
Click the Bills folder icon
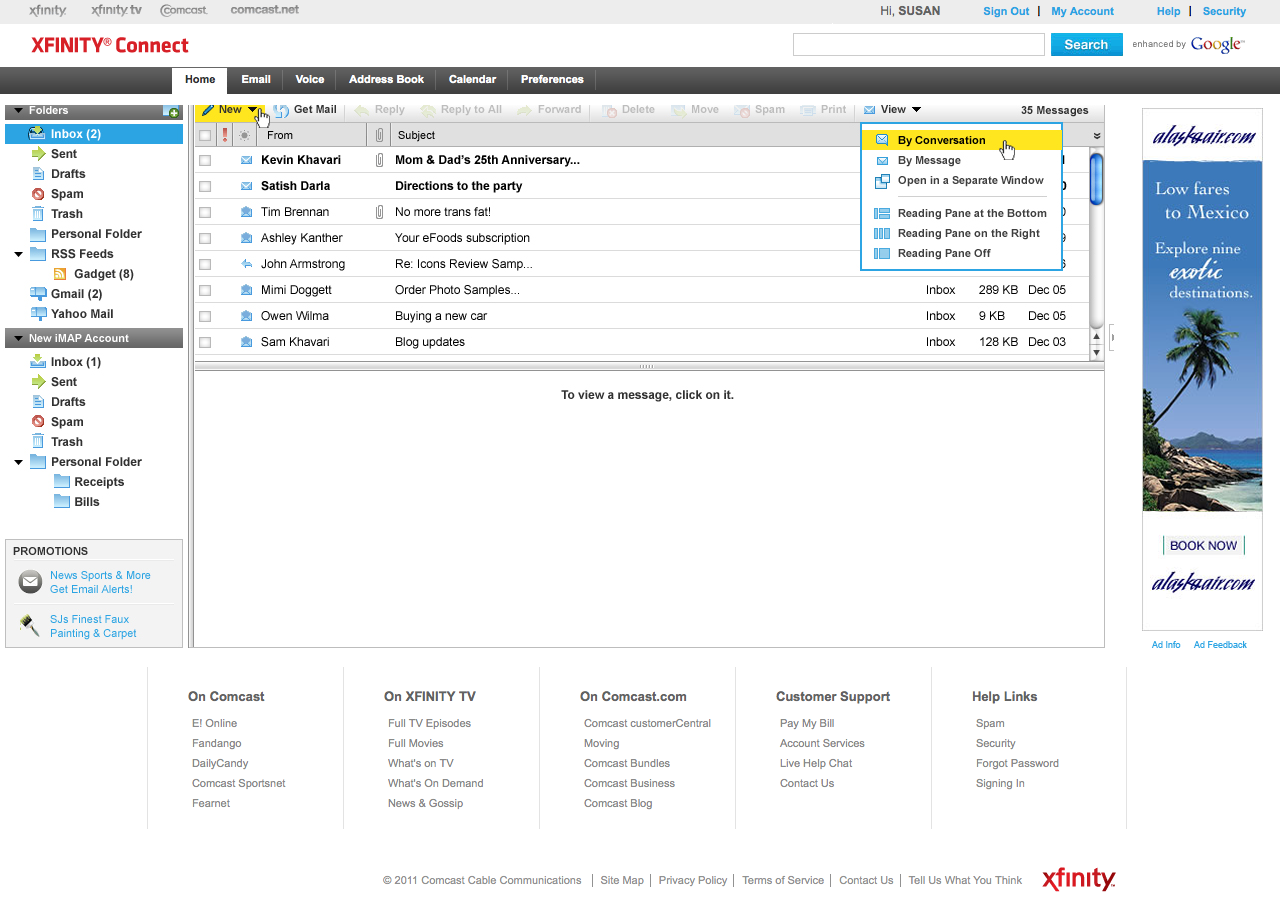point(61,502)
